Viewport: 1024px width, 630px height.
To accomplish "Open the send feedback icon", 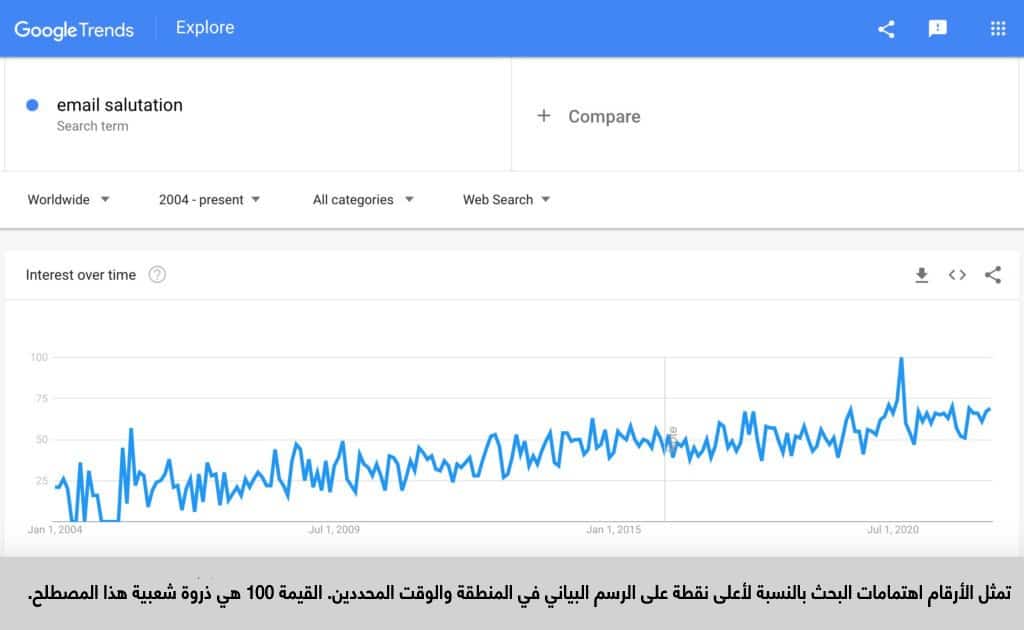I will point(937,28).
